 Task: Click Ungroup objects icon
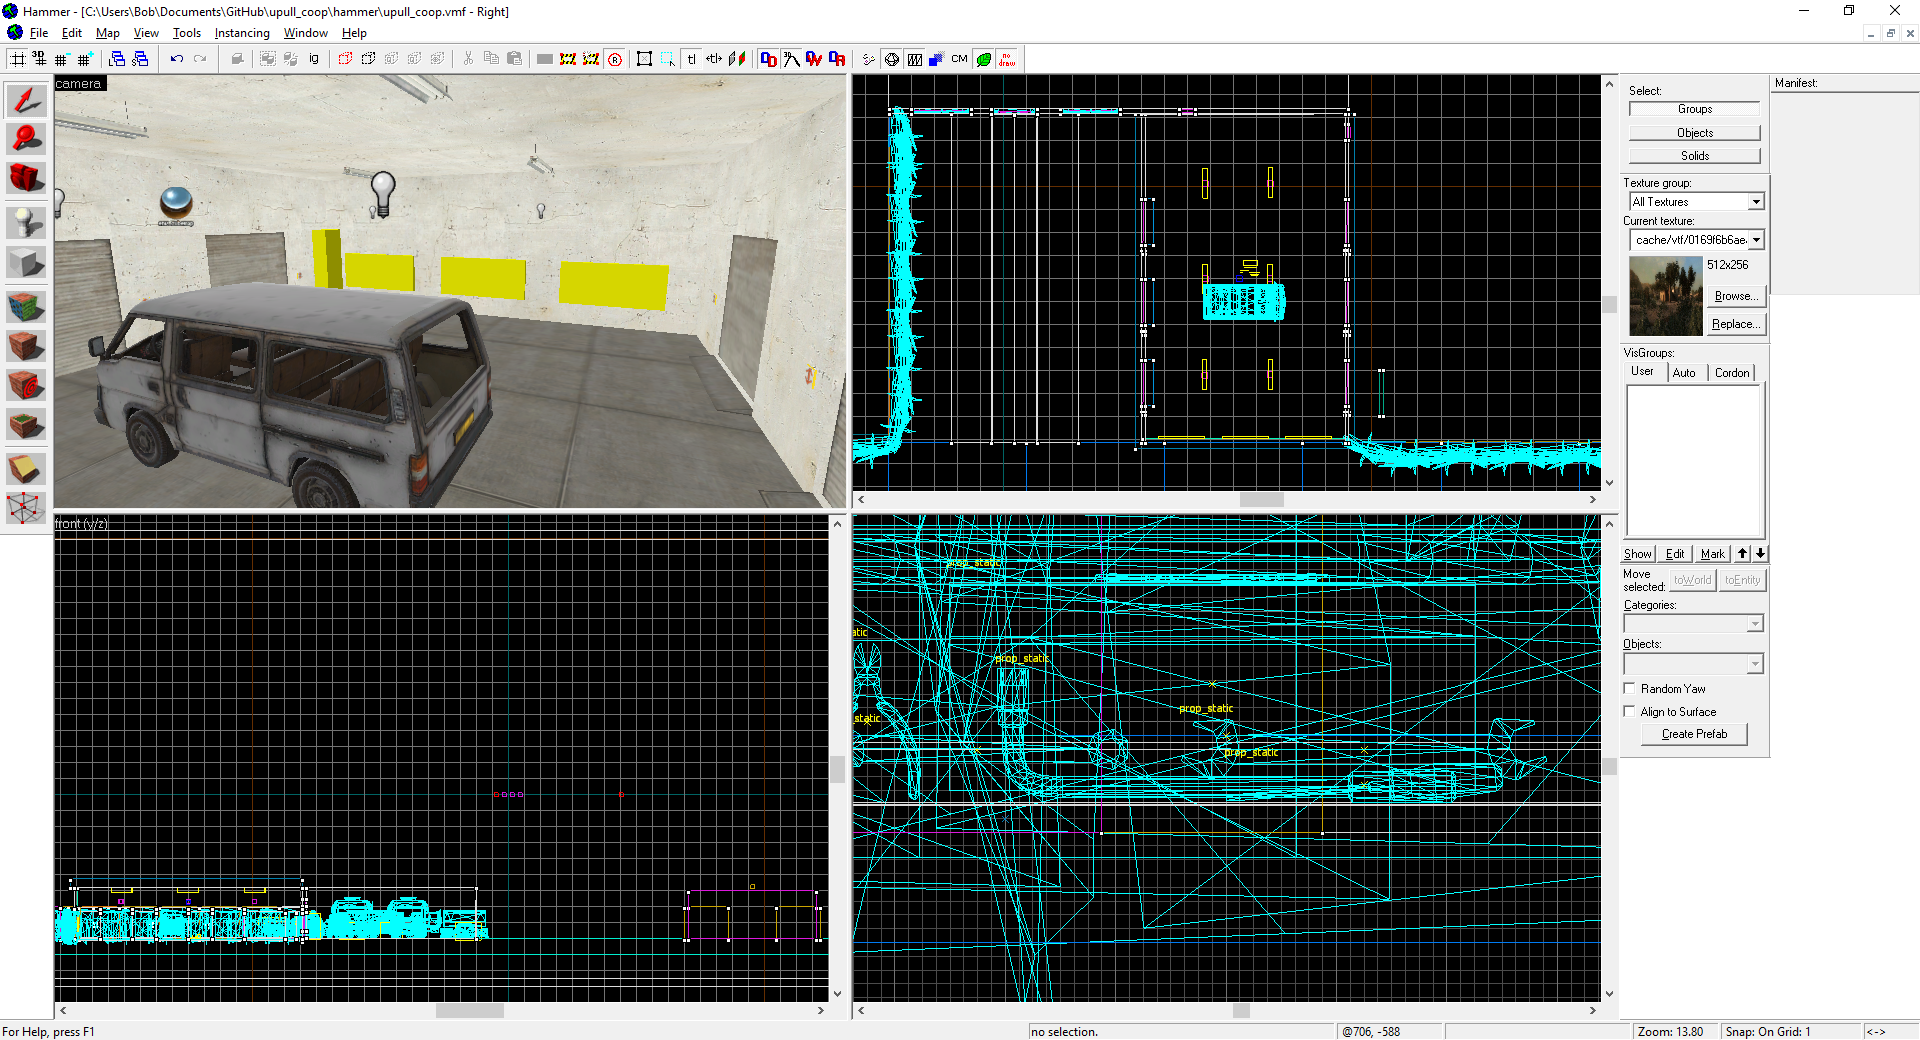(x=291, y=59)
